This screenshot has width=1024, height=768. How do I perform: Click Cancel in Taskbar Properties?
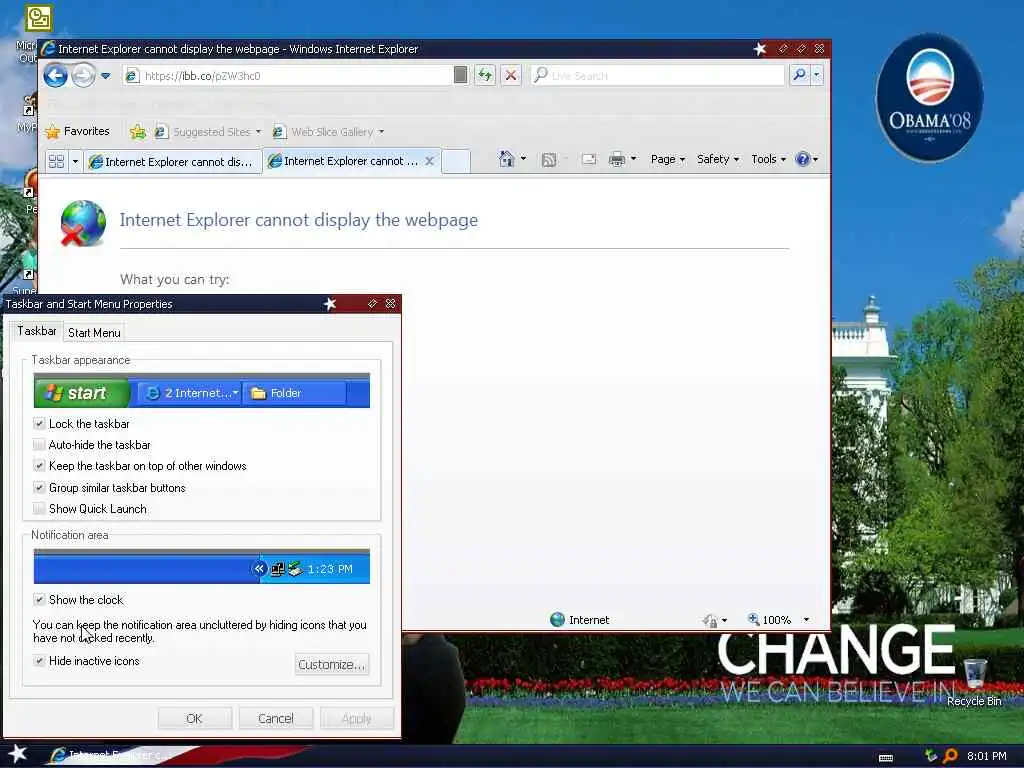(x=276, y=718)
